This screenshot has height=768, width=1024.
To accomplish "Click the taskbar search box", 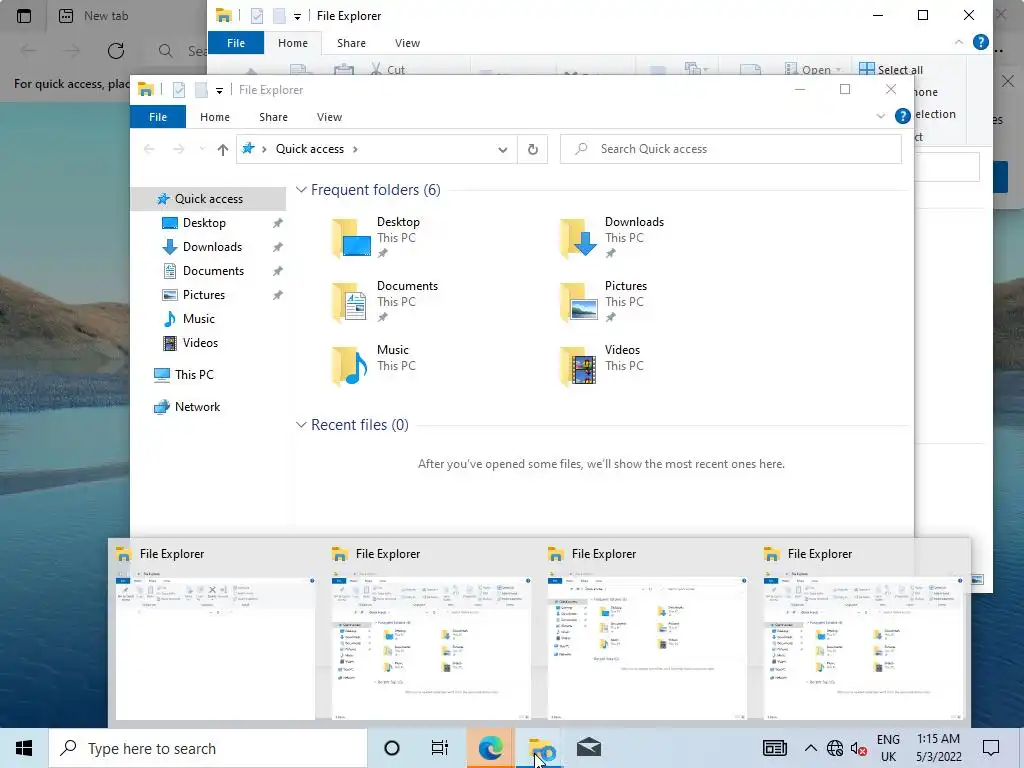I will pos(208,748).
